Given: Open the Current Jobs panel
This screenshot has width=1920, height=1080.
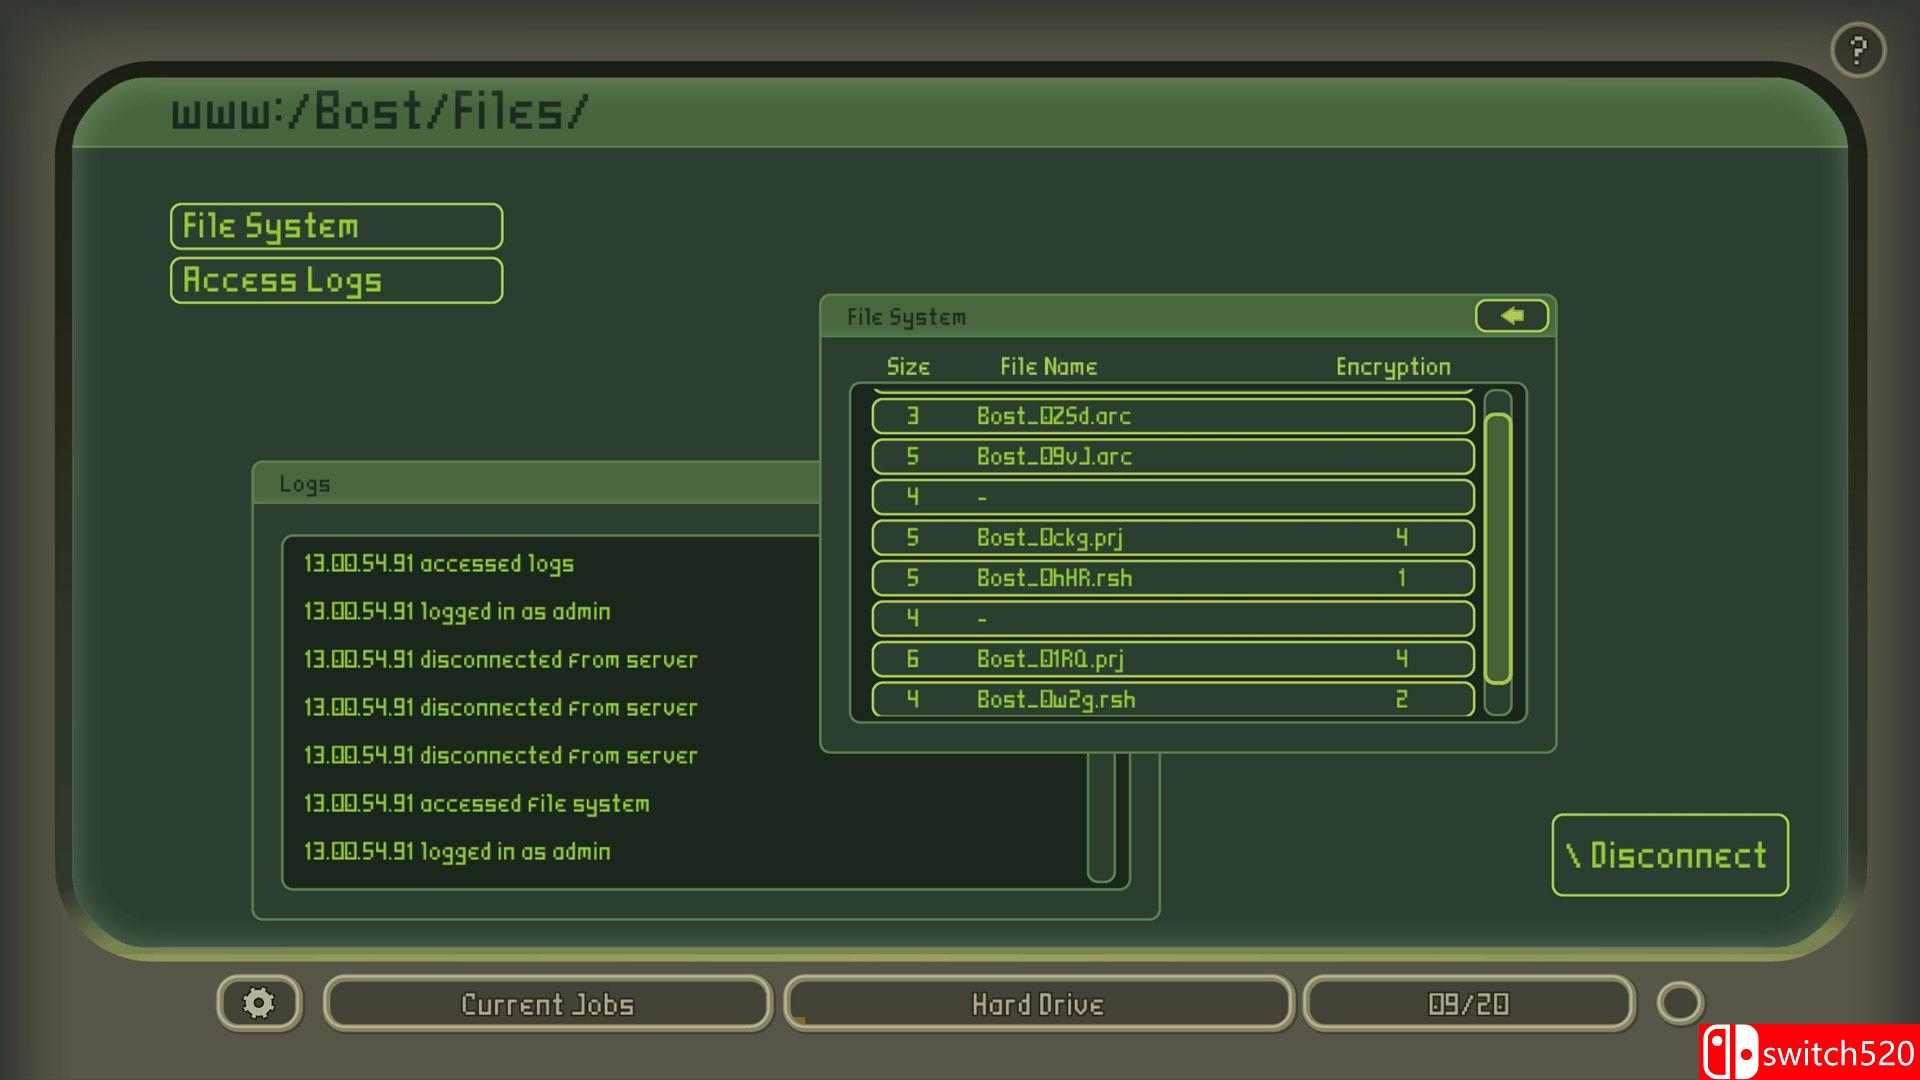Looking at the screenshot, I should [547, 1004].
